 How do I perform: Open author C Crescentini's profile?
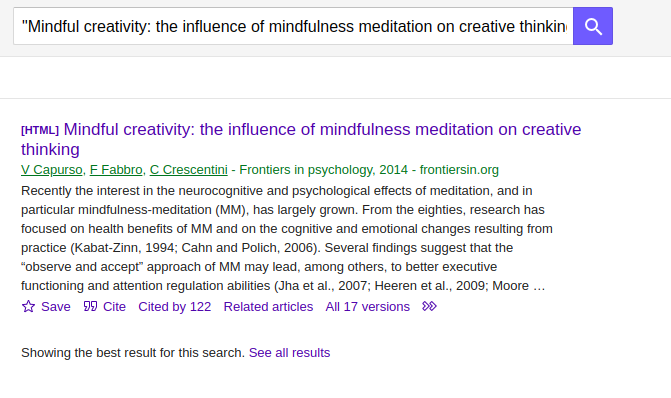point(189,170)
